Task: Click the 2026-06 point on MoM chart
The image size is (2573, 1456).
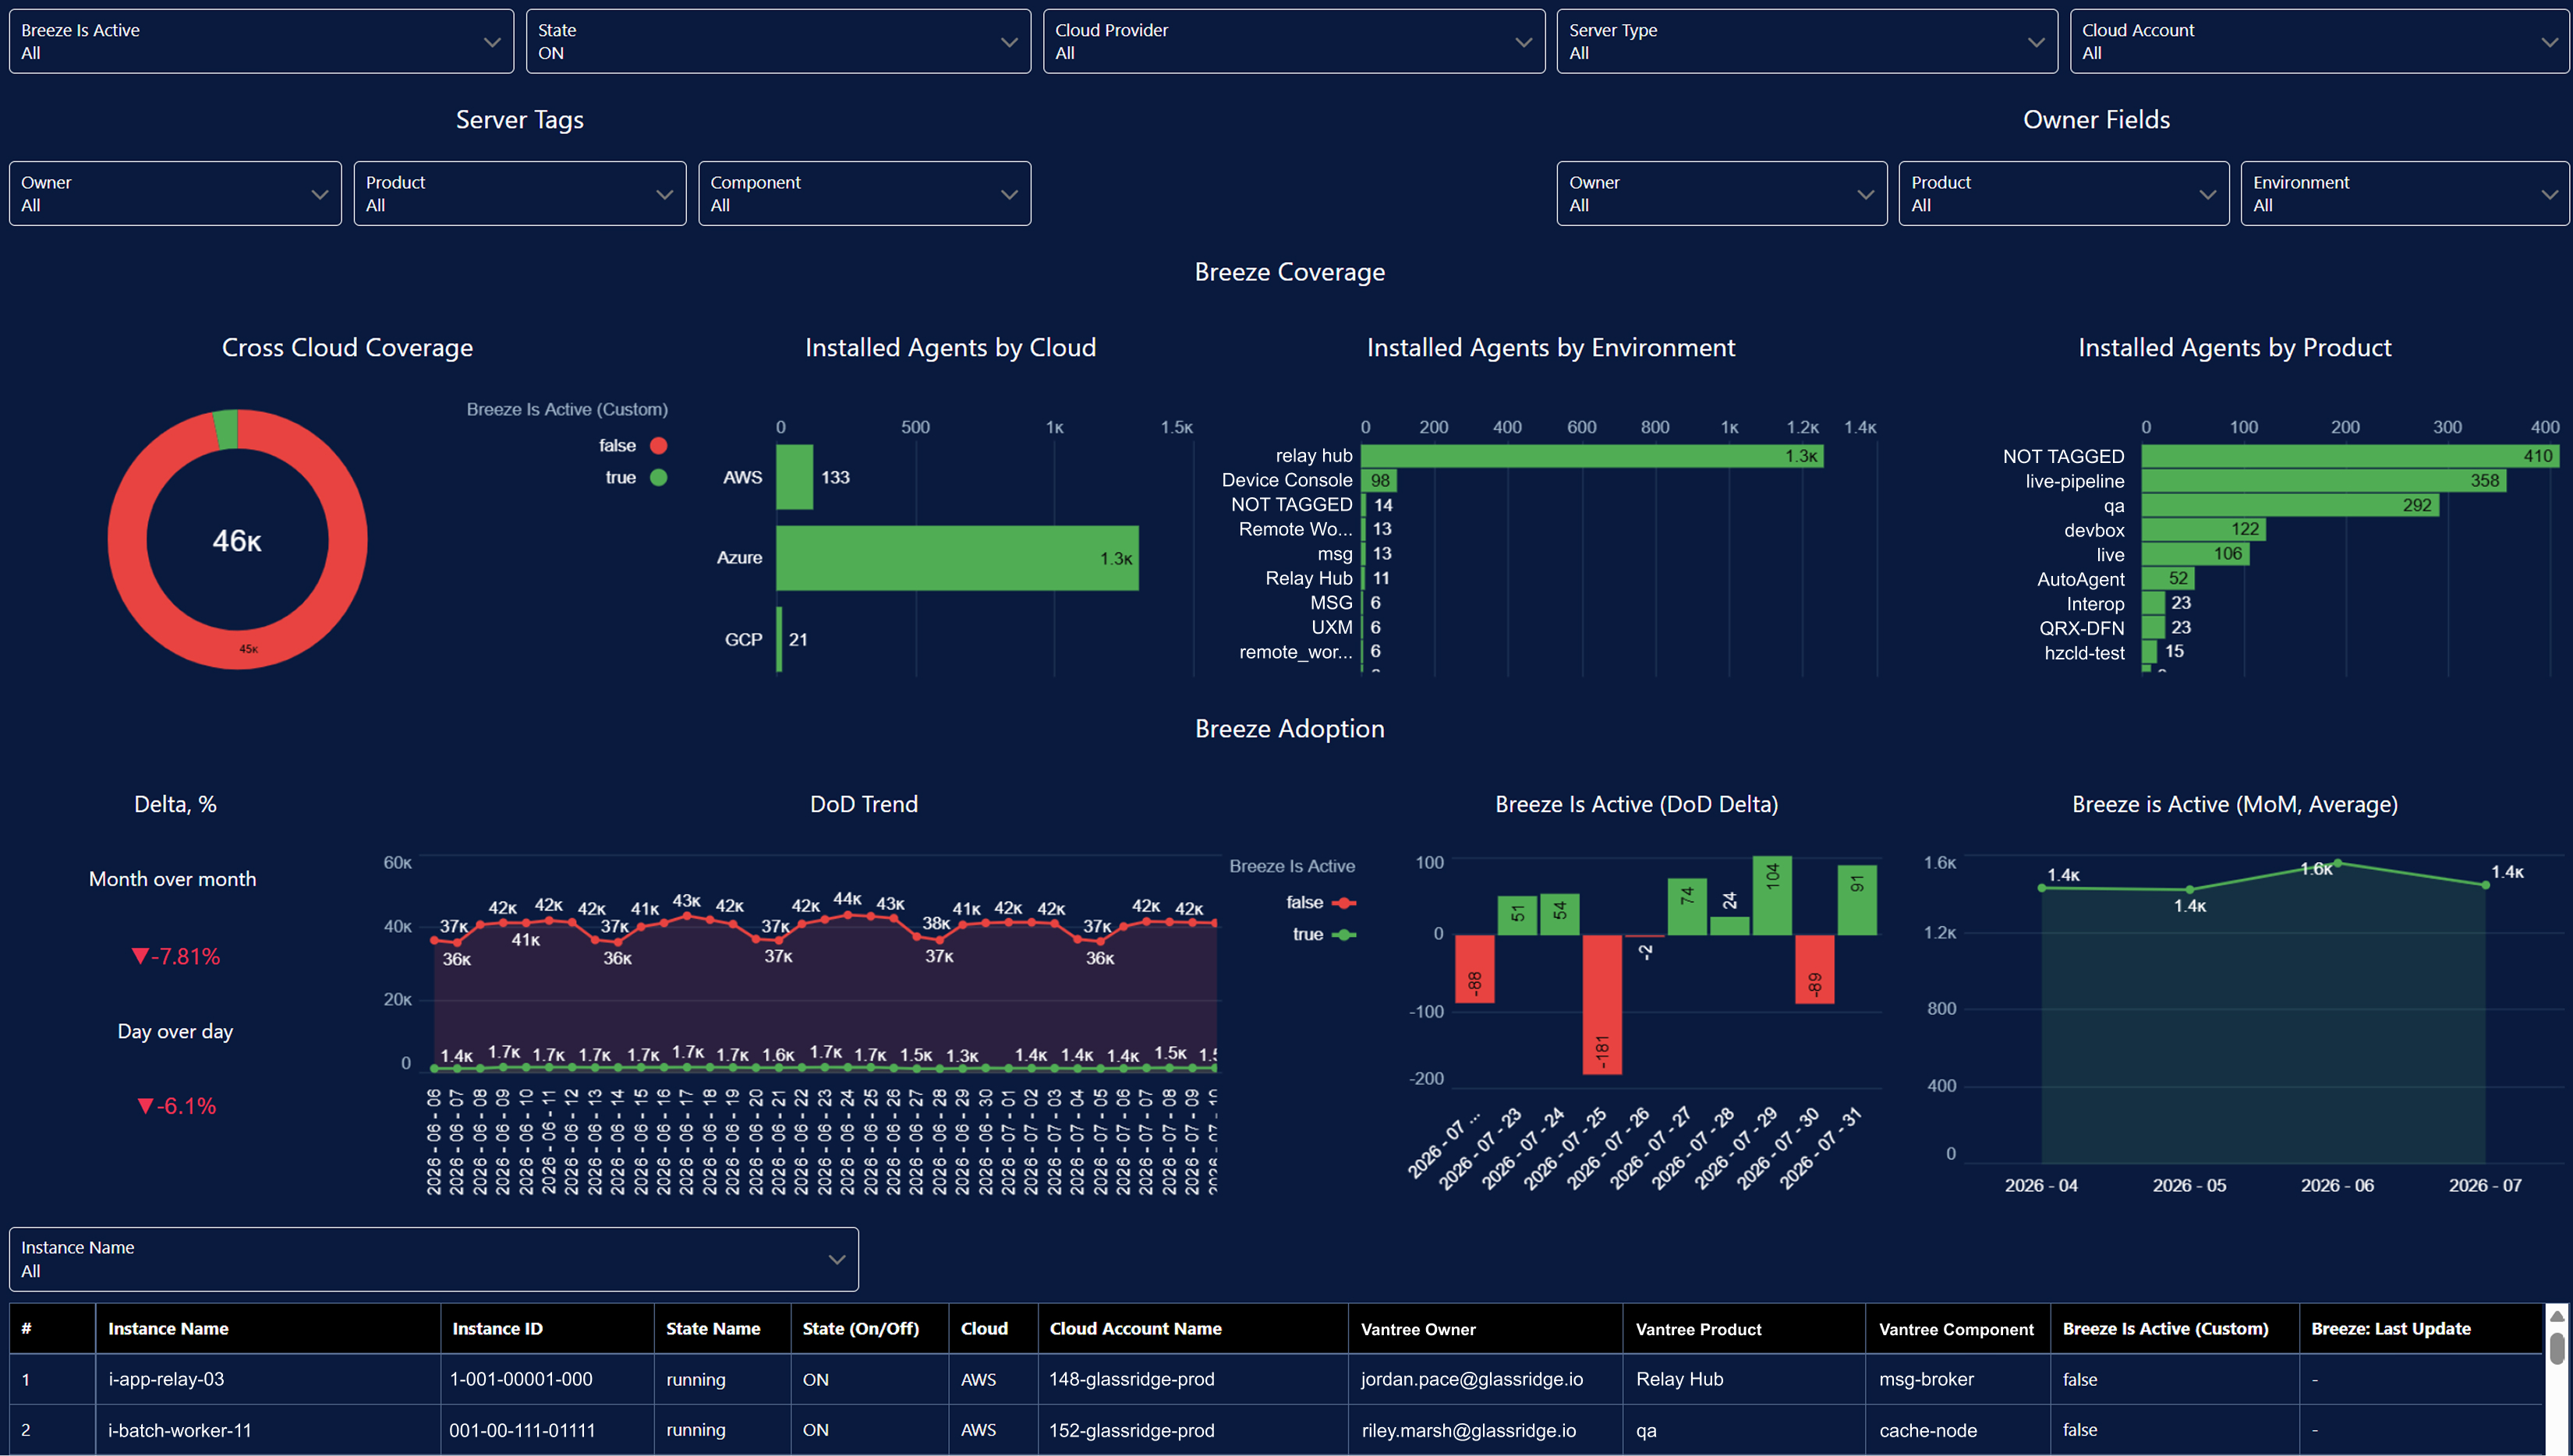Action: (2337, 863)
